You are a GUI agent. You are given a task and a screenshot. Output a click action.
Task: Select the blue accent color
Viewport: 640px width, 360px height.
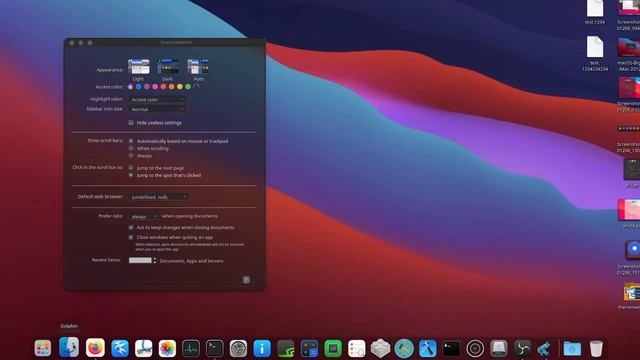139,87
